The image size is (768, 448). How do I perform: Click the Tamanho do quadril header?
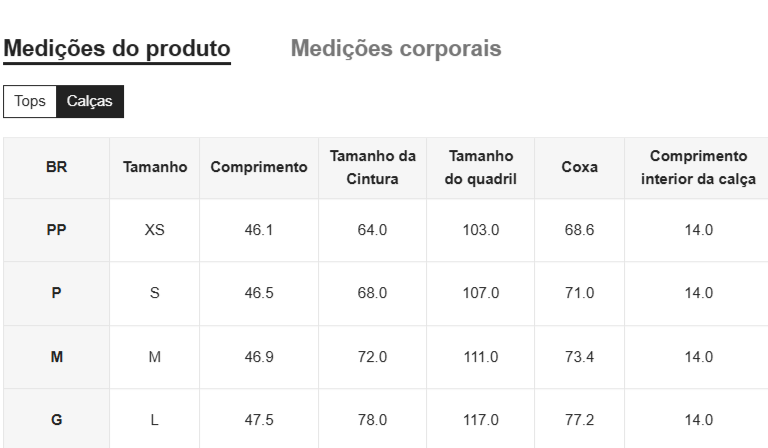[x=481, y=168]
